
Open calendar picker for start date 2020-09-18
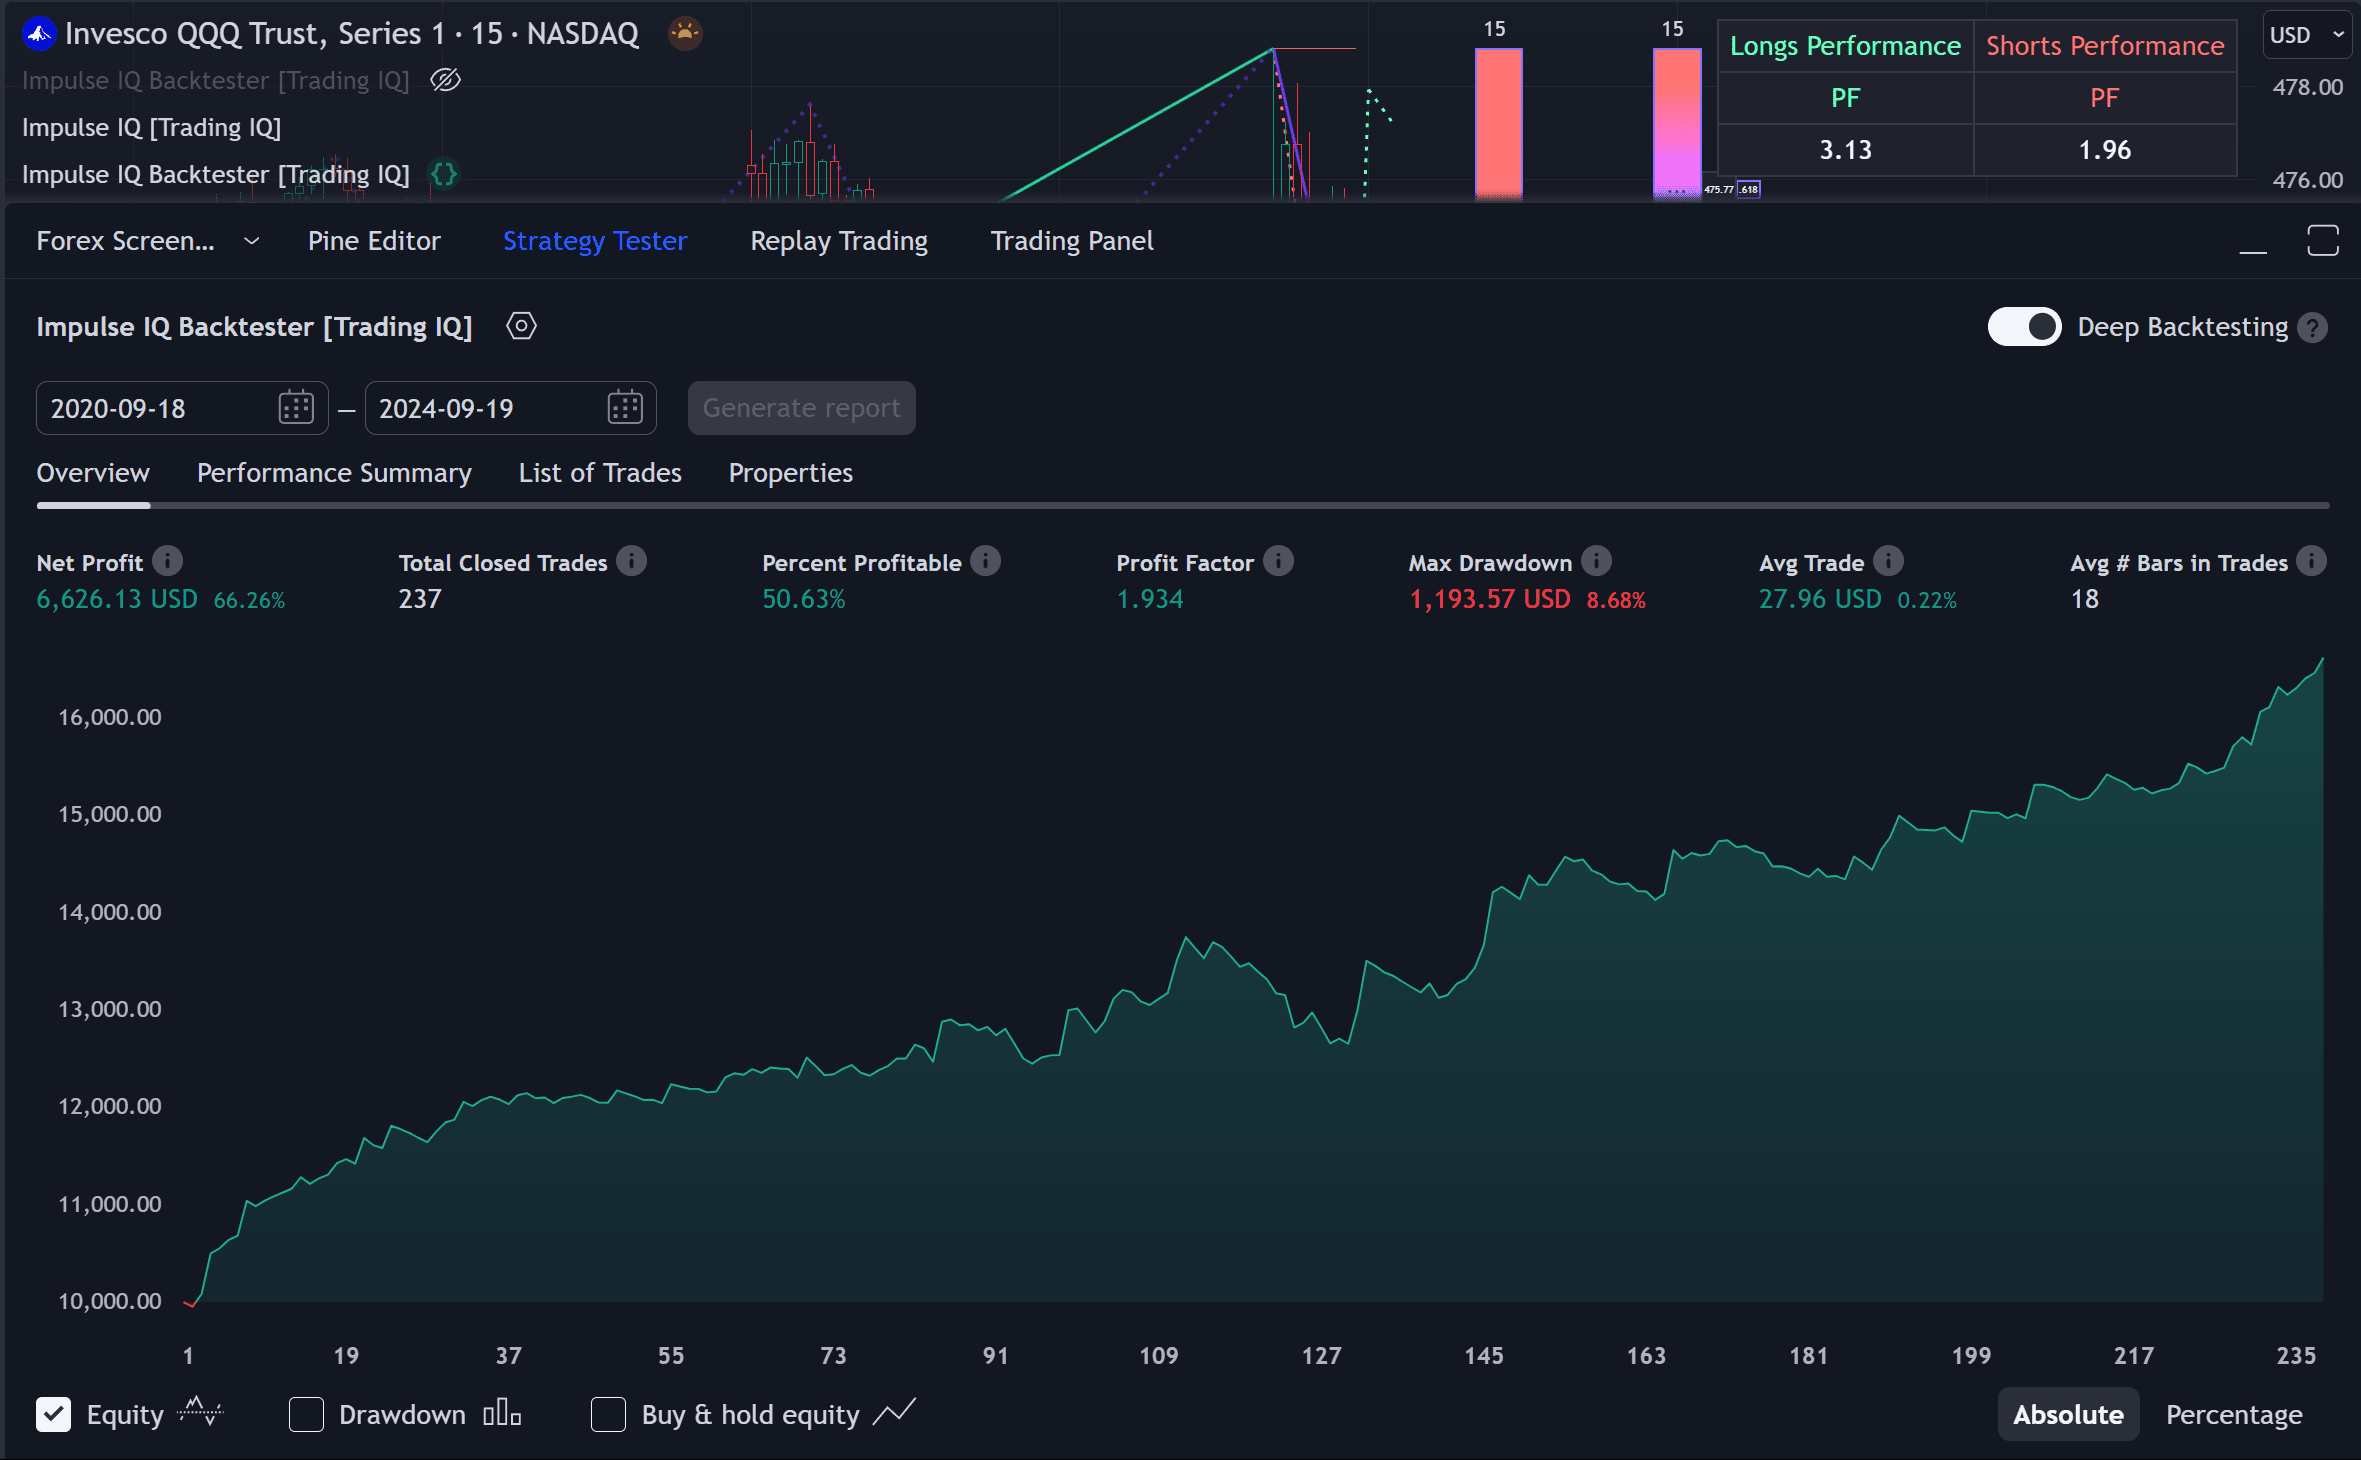(x=296, y=408)
